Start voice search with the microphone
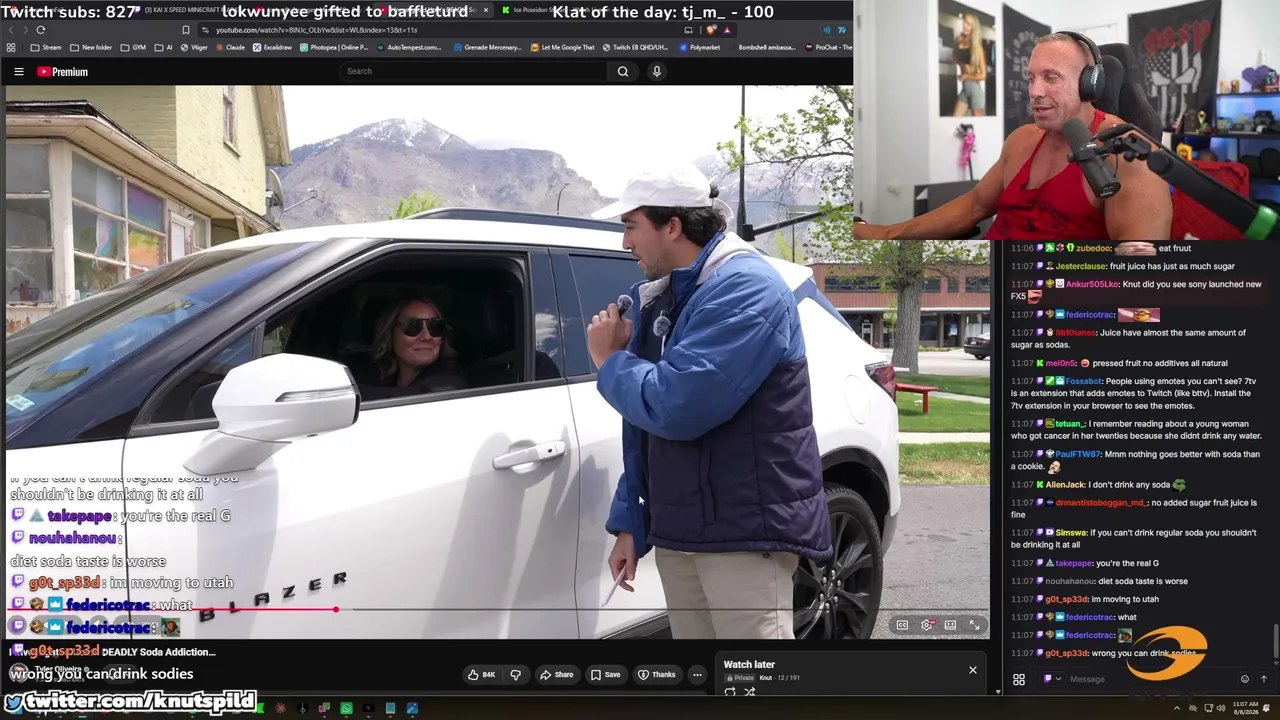The width and height of the screenshot is (1280, 720). tap(657, 71)
